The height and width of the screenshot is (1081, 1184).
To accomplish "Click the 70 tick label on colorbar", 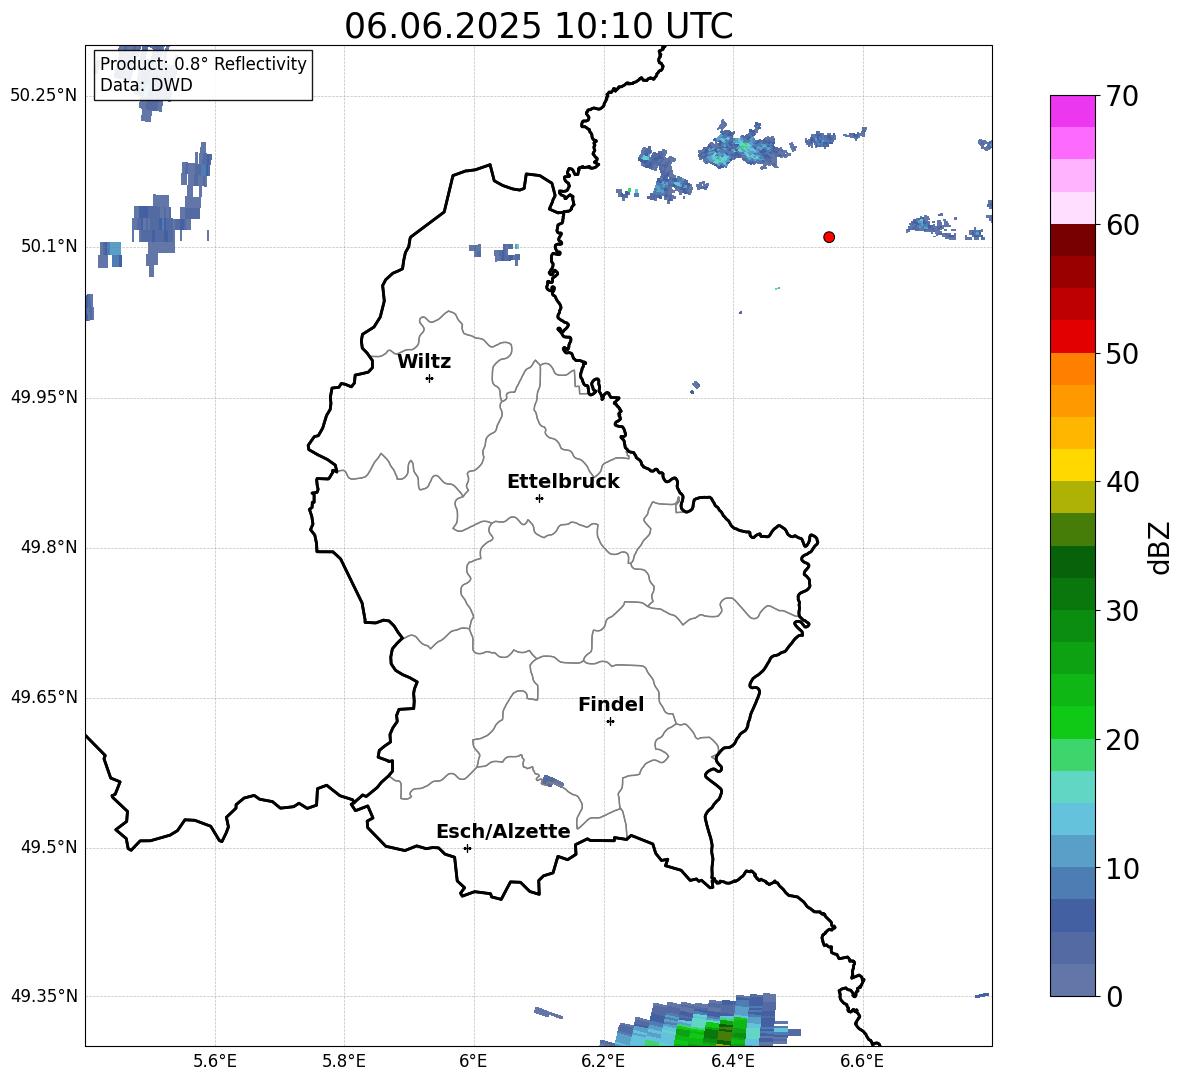I will [1122, 97].
